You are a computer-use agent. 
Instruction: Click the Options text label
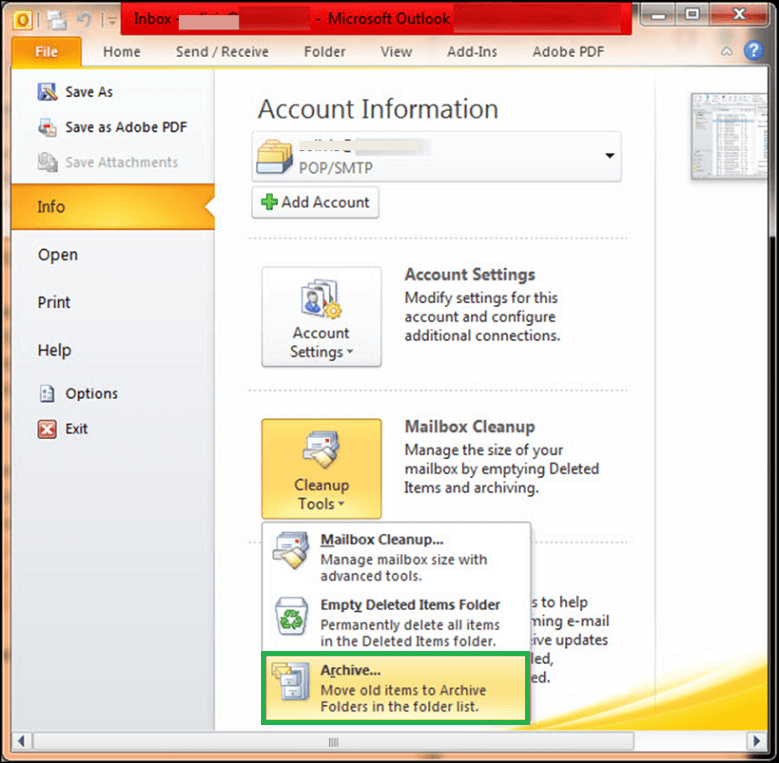tap(91, 393)
